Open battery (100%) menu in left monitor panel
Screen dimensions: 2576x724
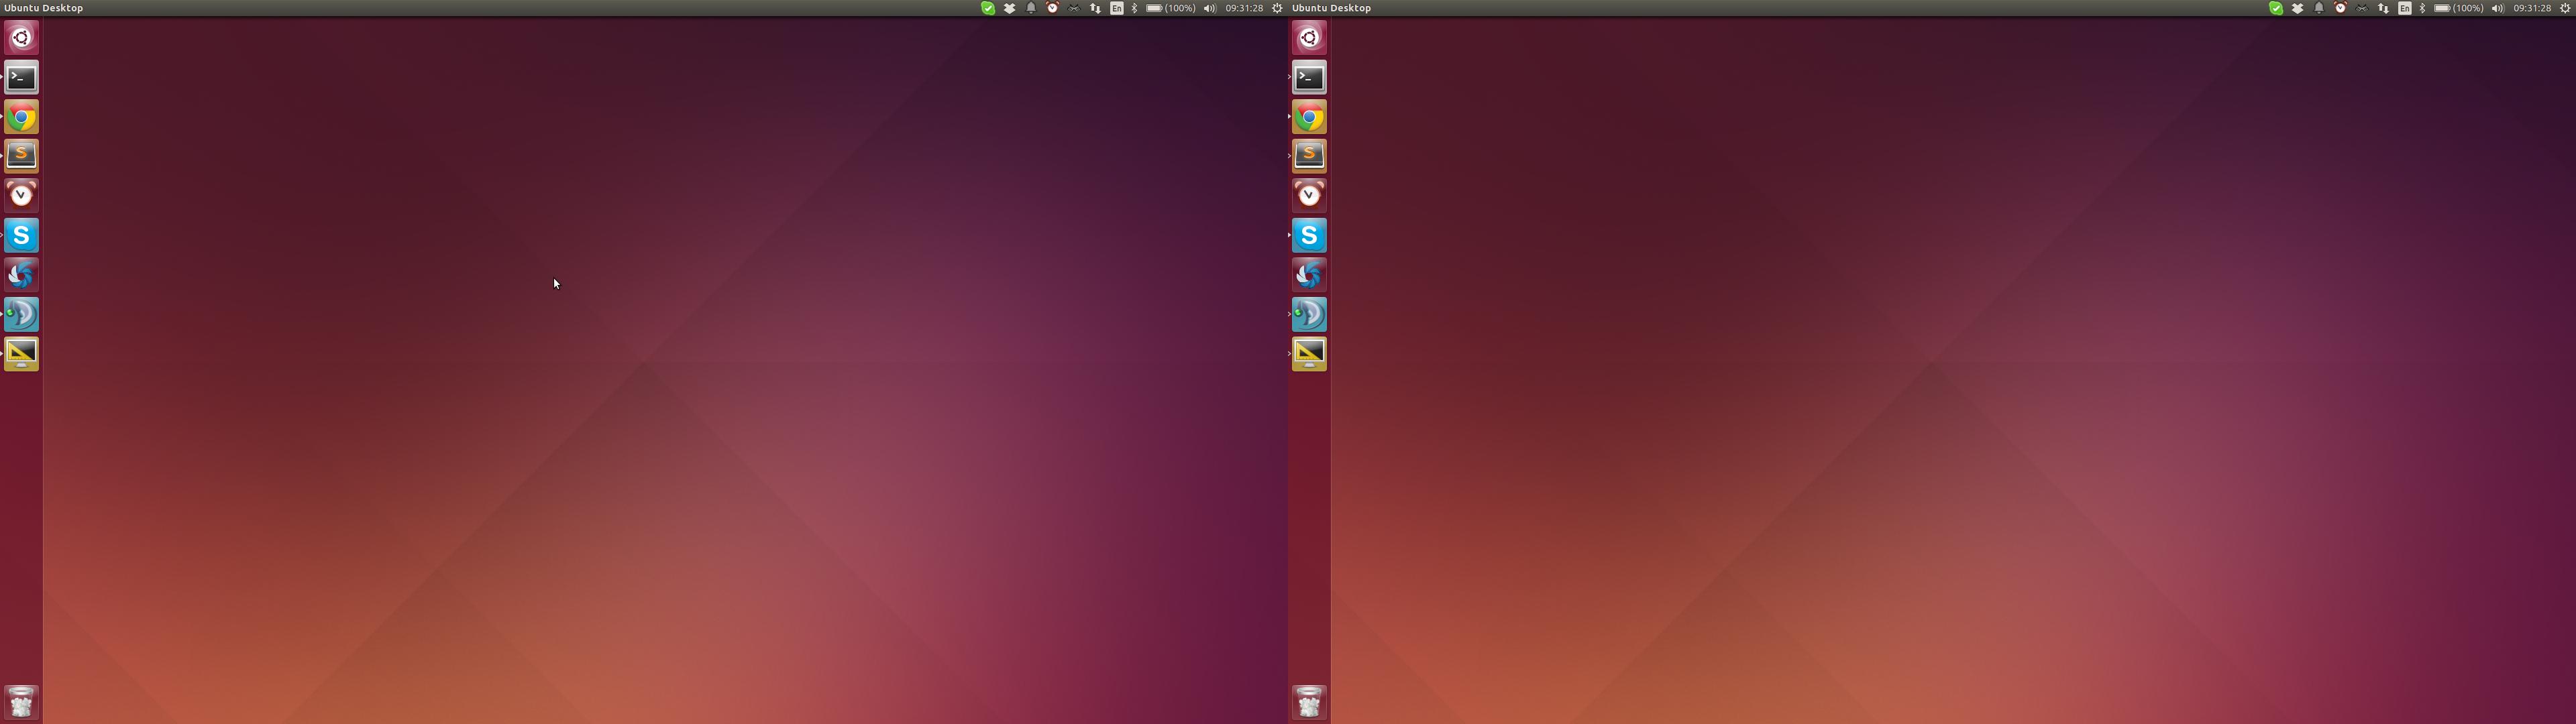(1171, 8)
